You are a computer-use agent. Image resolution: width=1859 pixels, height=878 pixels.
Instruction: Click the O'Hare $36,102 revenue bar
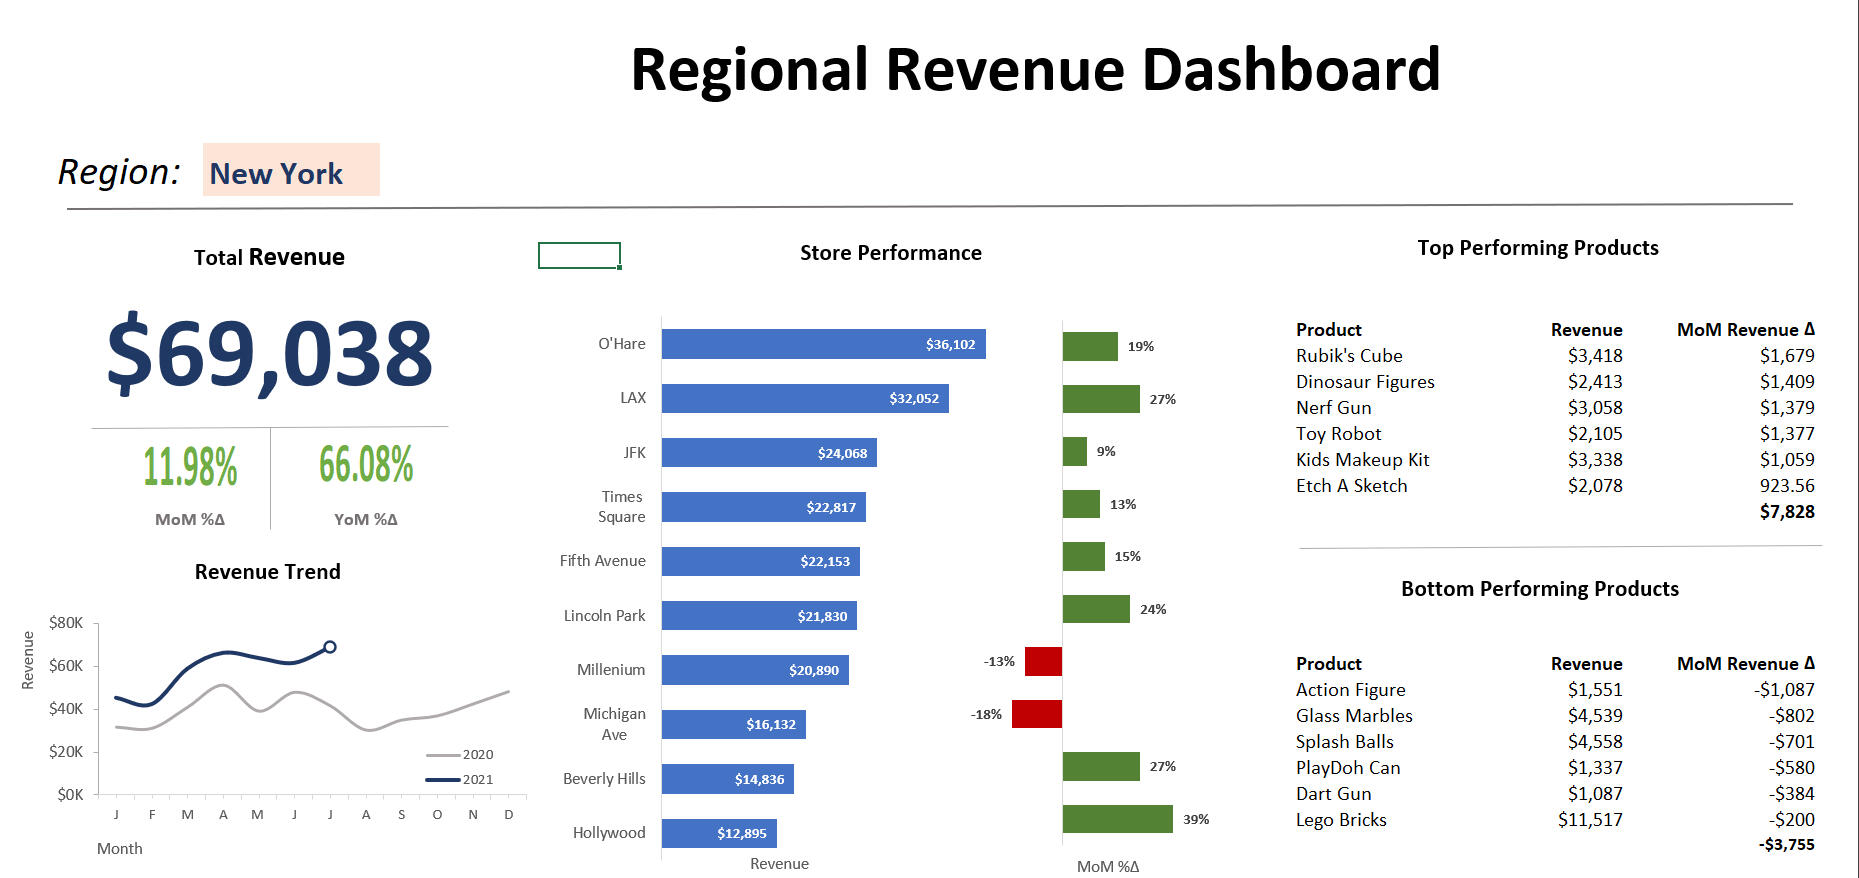(x=822, y=344)
